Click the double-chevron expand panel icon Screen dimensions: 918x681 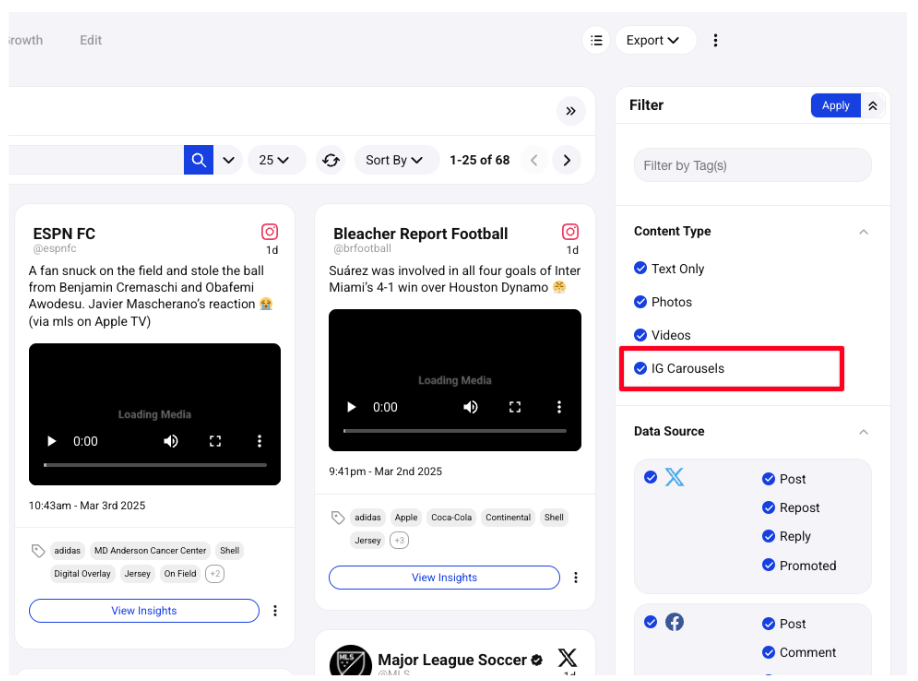(x=570, y=111)
